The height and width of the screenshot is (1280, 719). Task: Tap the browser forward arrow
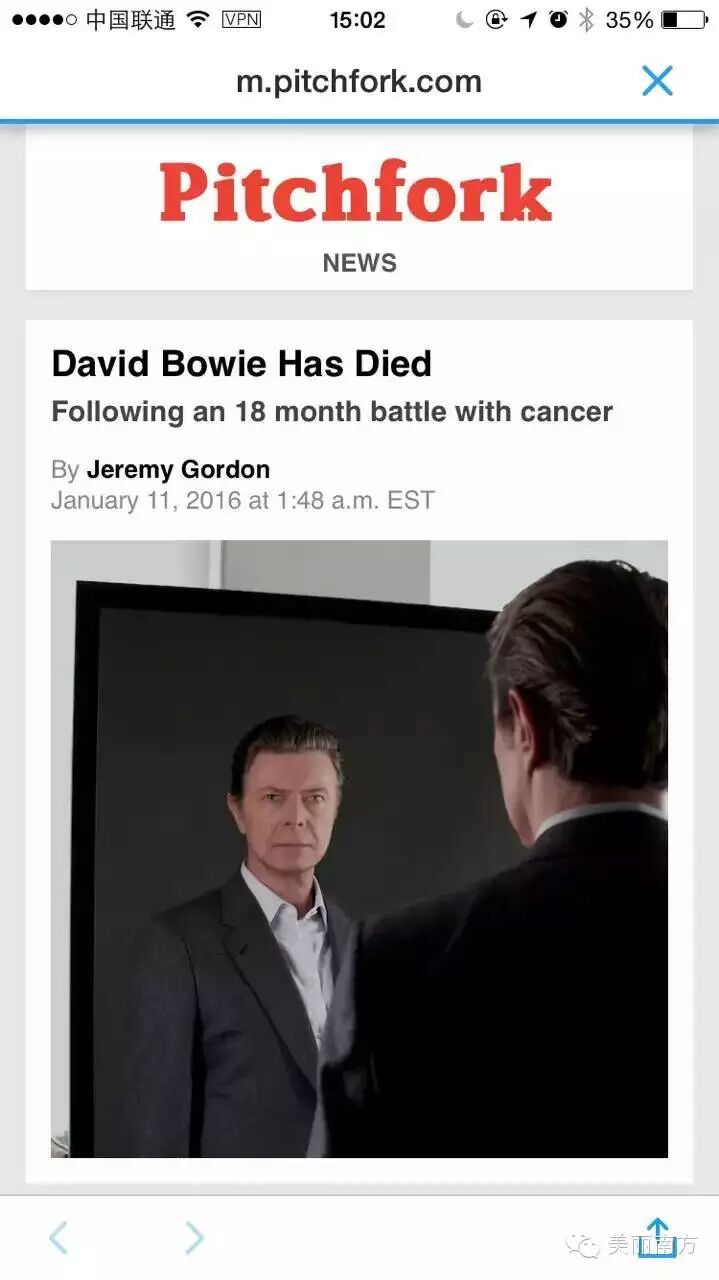click(194, 1238)
